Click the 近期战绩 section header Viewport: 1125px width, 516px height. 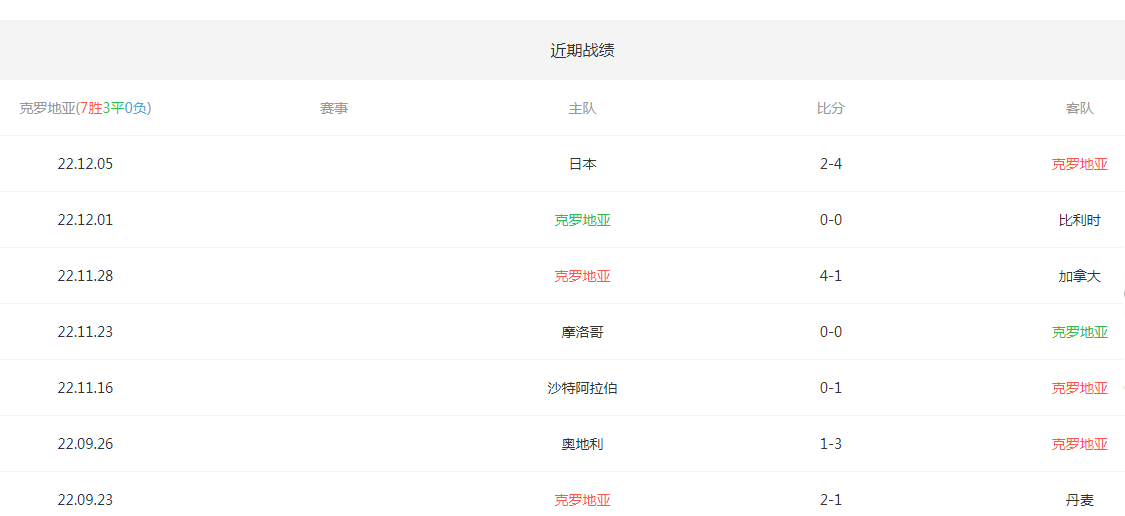point(582,50)
